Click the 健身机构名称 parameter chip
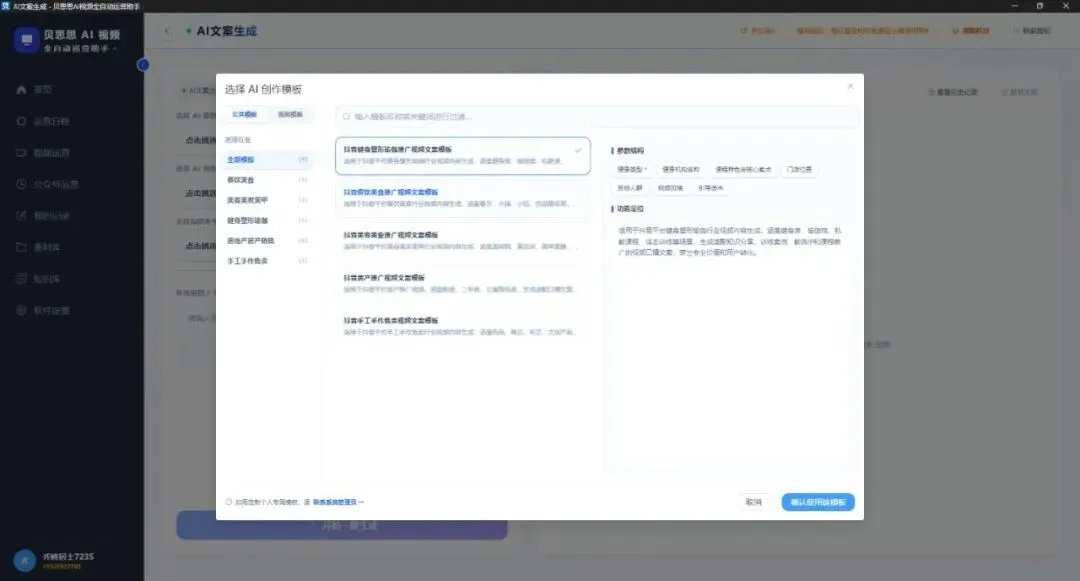The height and width of the screenshot is (581, 1080). [681, 169]
